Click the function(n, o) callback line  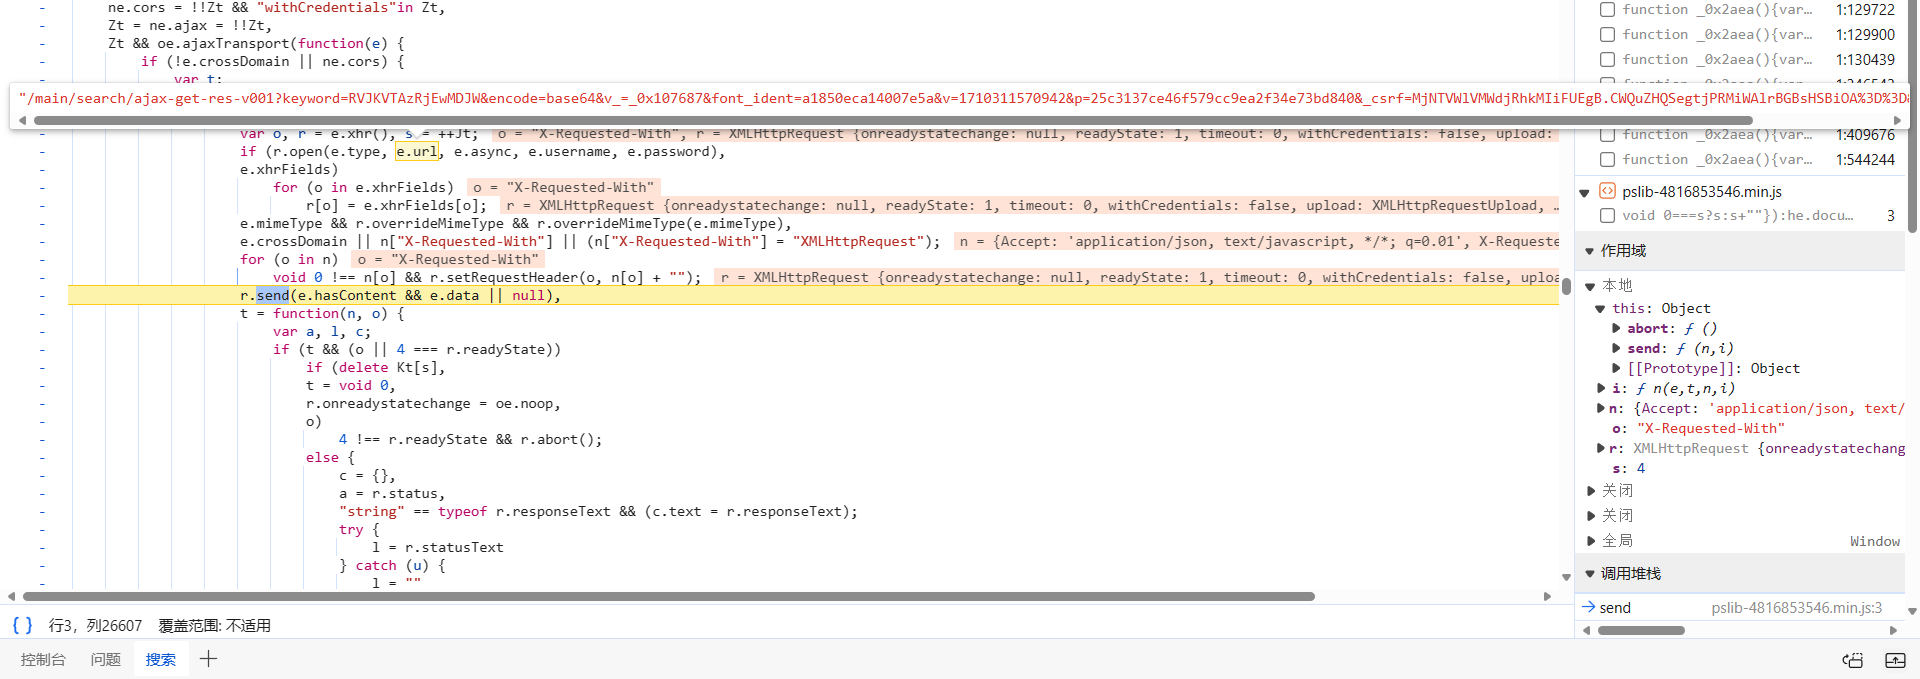[322, 313]
